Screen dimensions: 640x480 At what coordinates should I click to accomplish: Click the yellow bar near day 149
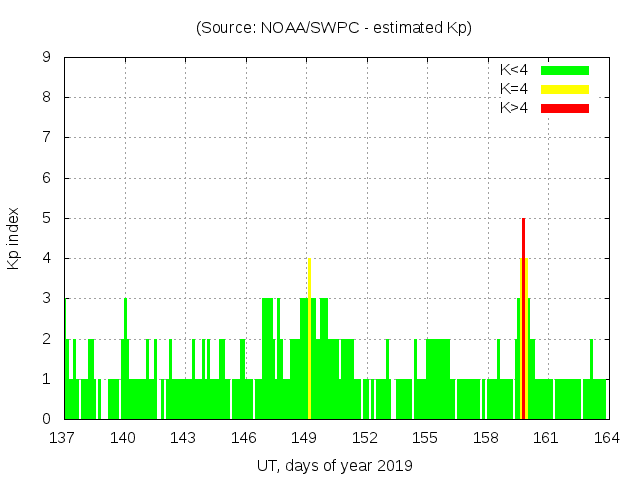309,340
